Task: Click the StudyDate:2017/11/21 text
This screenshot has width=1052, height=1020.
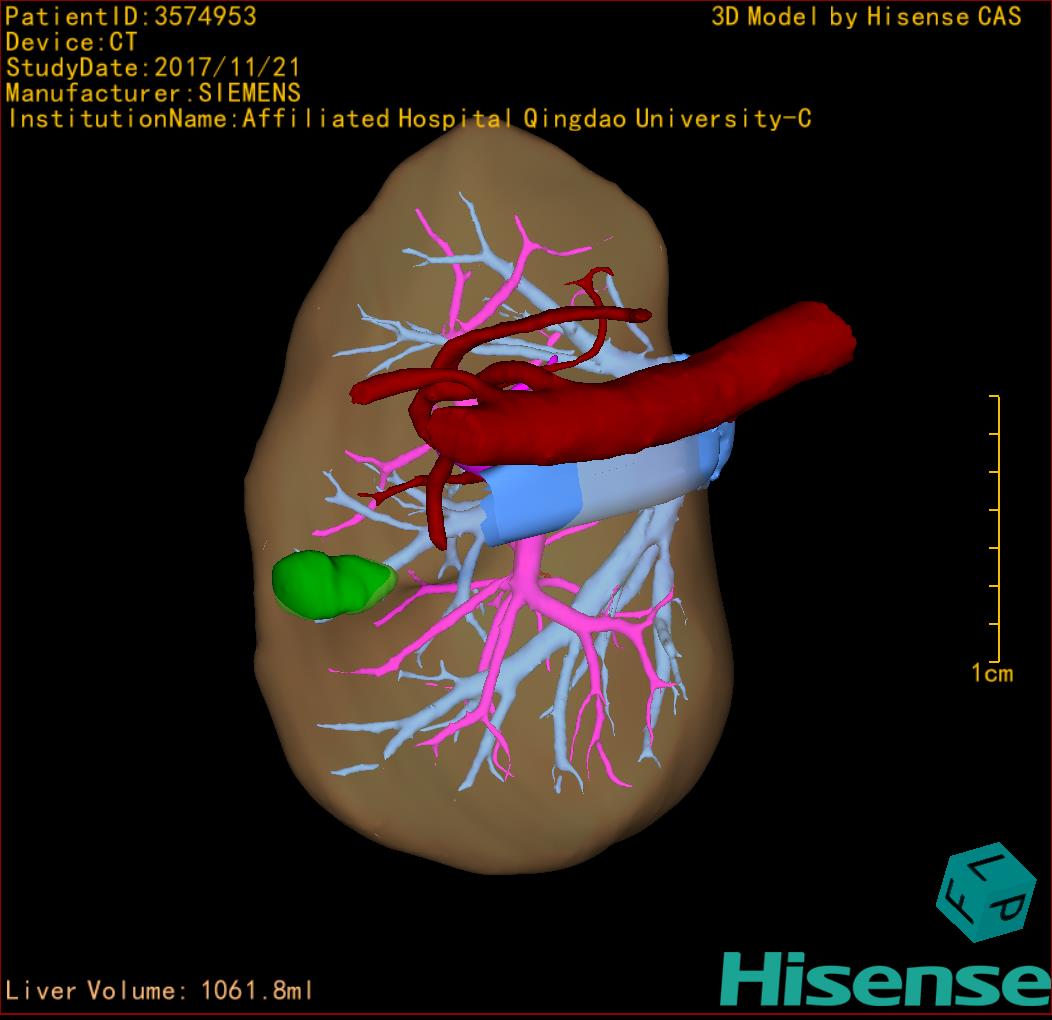Action: (x=153, y=67)
